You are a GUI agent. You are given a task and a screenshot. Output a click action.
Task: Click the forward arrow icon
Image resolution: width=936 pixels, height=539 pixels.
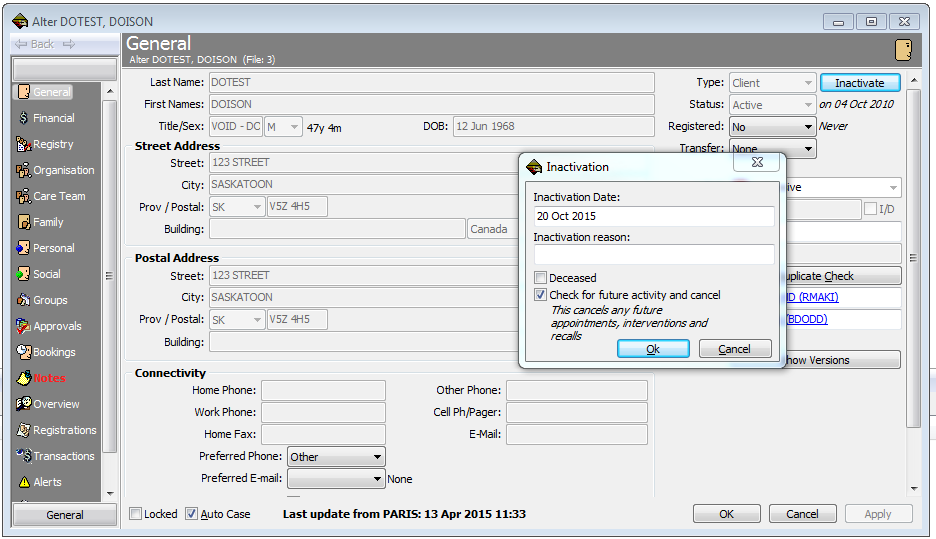click(69, 44)
